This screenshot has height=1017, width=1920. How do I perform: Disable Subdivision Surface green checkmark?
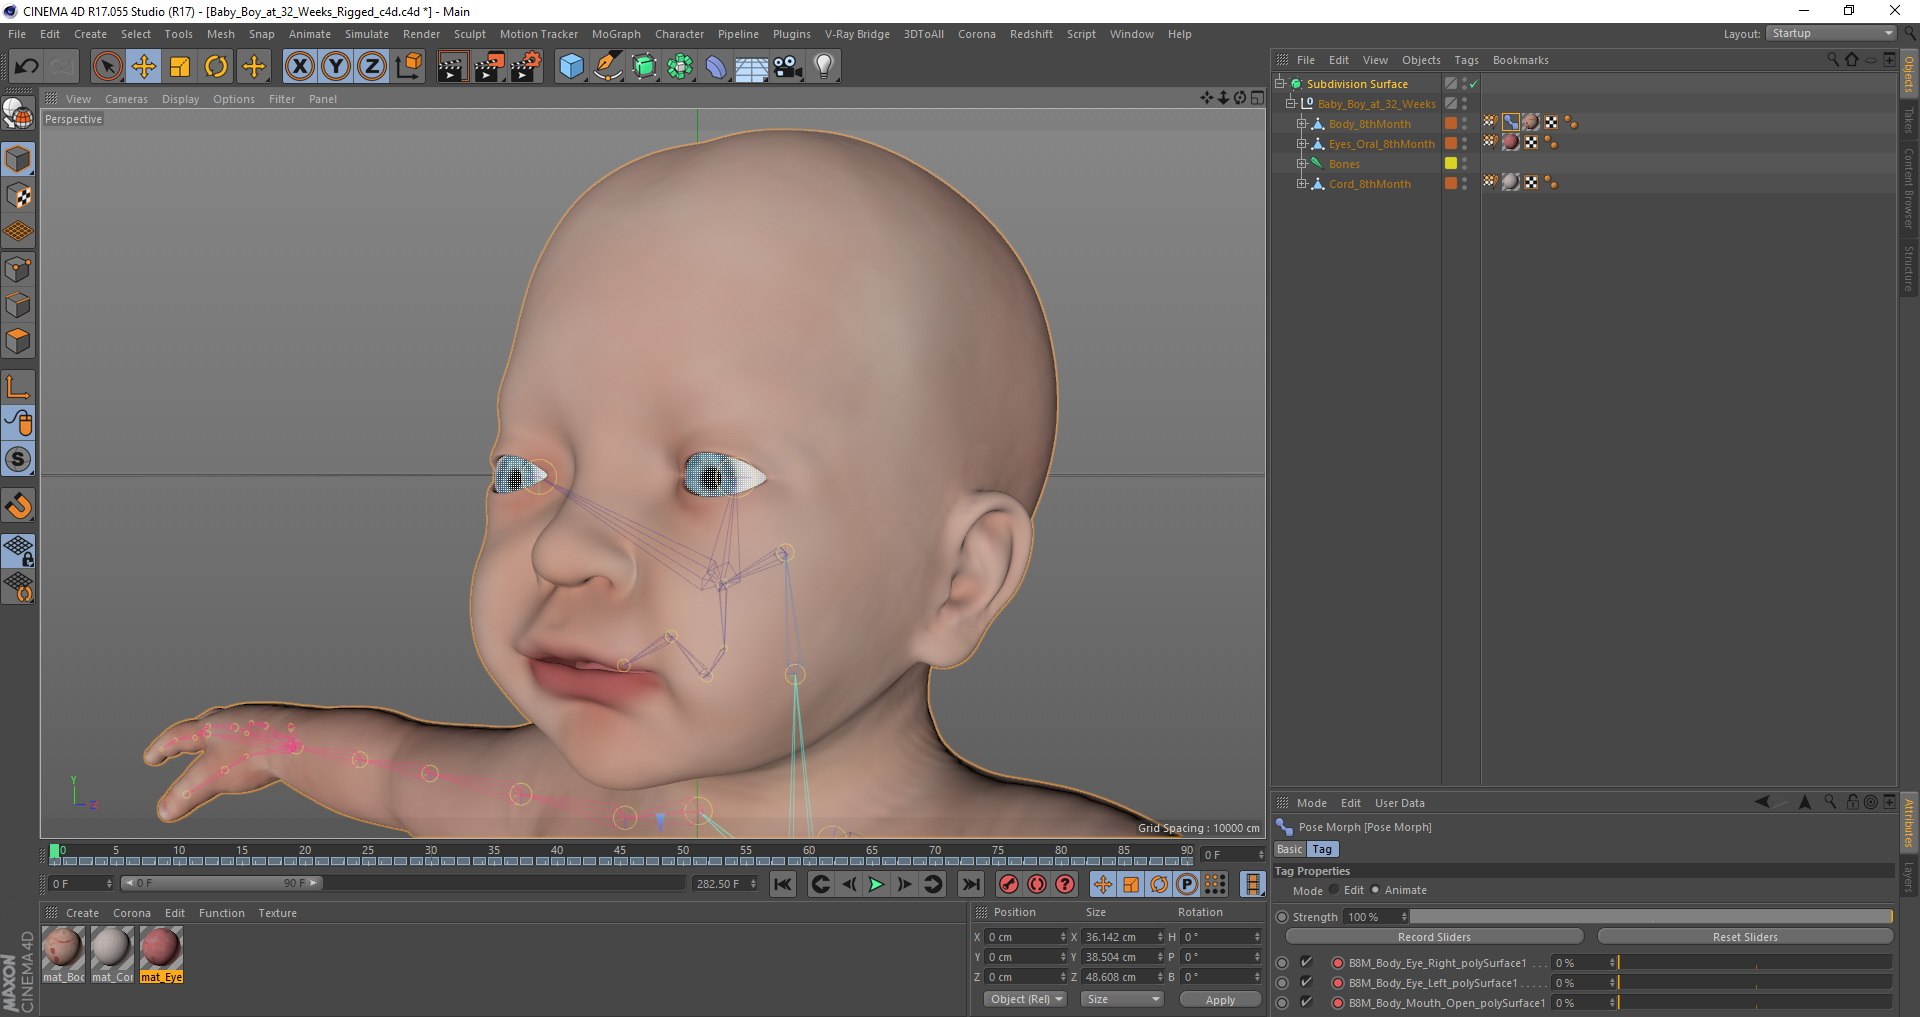(1474, 84)
